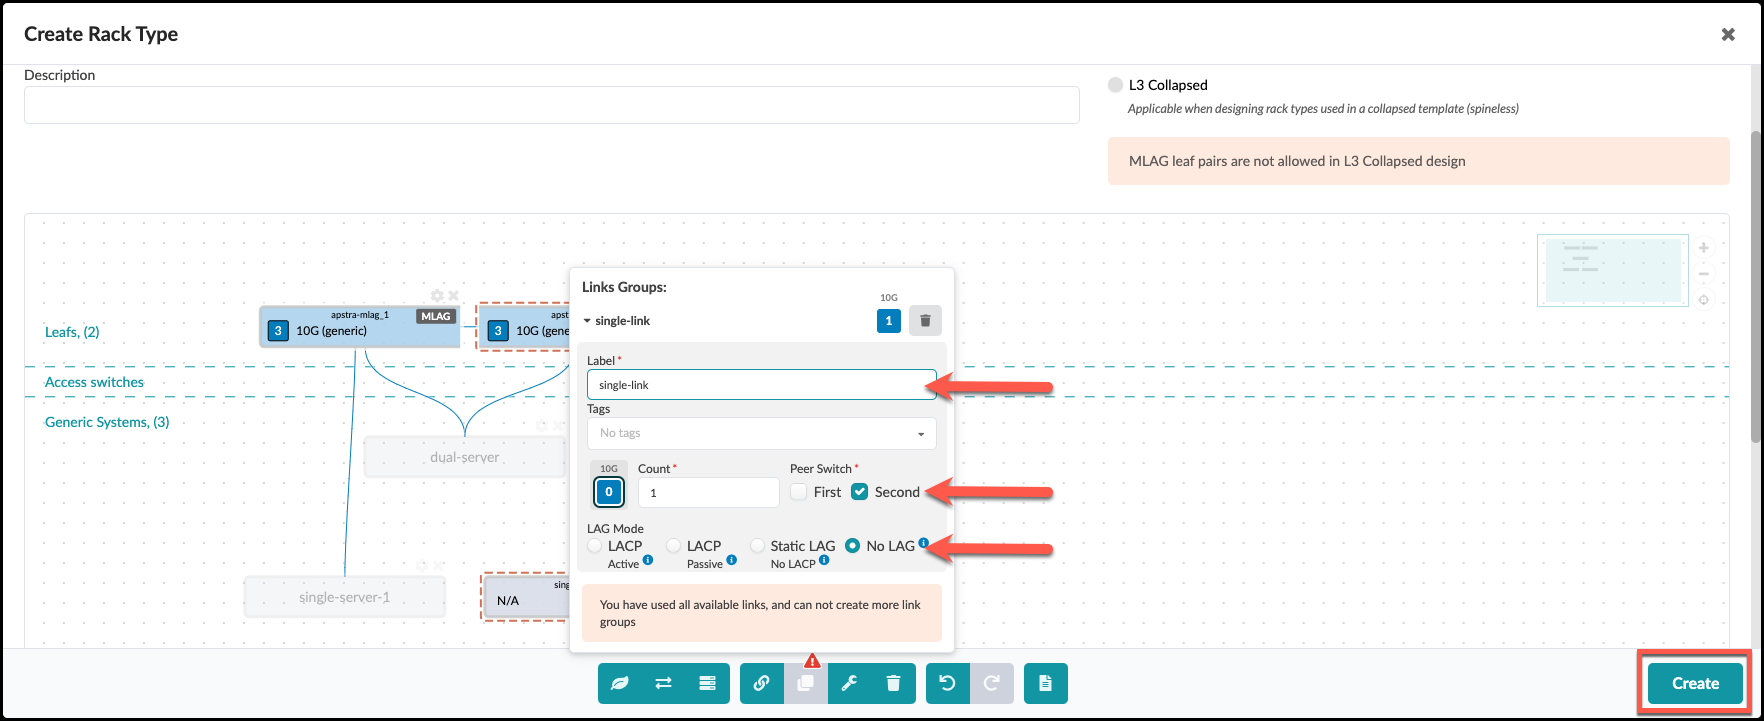Select the Static LAG radio option
The height and width of the screenshot is (721, 1764).
point(758,546)
